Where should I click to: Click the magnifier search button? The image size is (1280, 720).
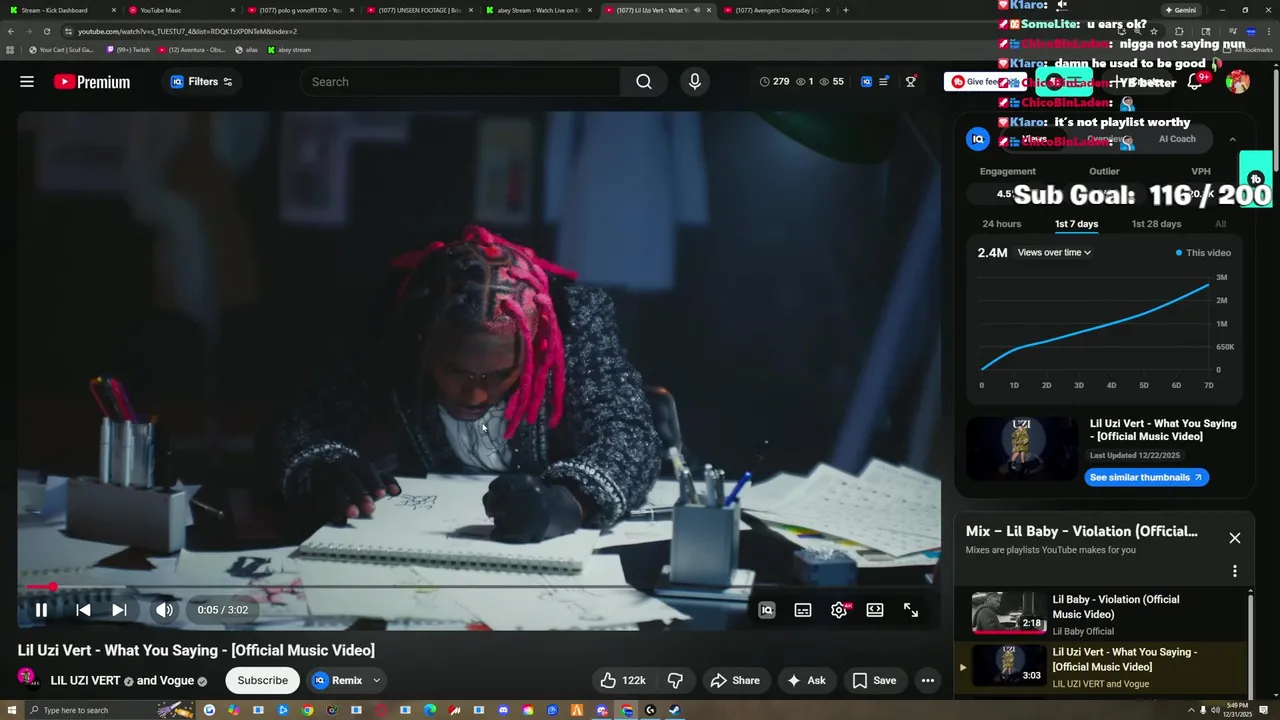[644, 82]
